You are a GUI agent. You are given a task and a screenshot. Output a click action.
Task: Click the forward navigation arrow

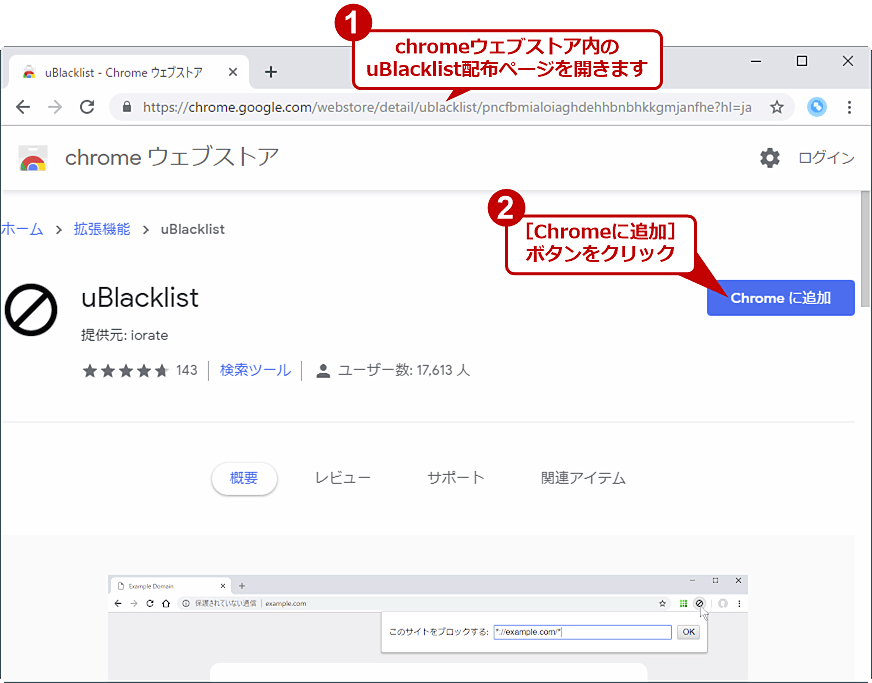click(55, 107)
